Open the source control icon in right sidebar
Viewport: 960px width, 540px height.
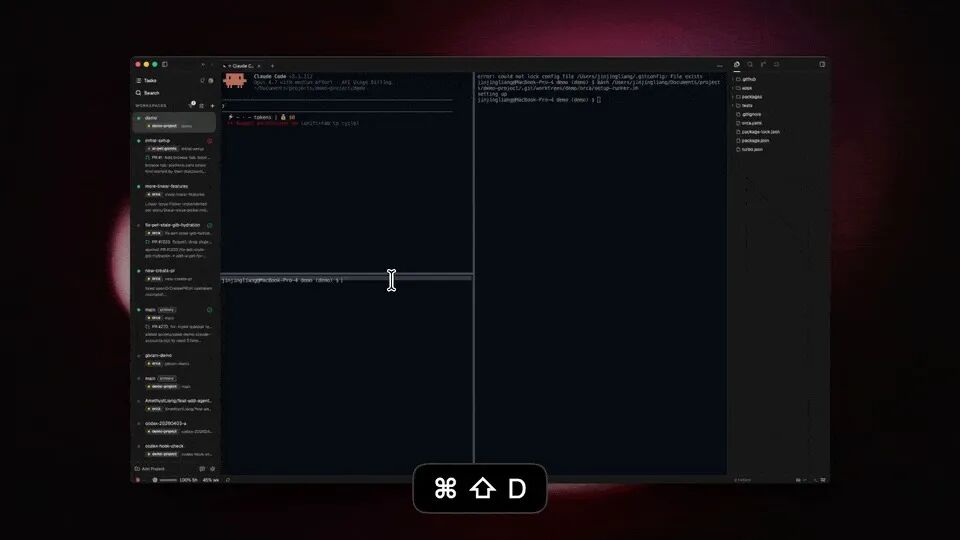[x=763, y=64]
